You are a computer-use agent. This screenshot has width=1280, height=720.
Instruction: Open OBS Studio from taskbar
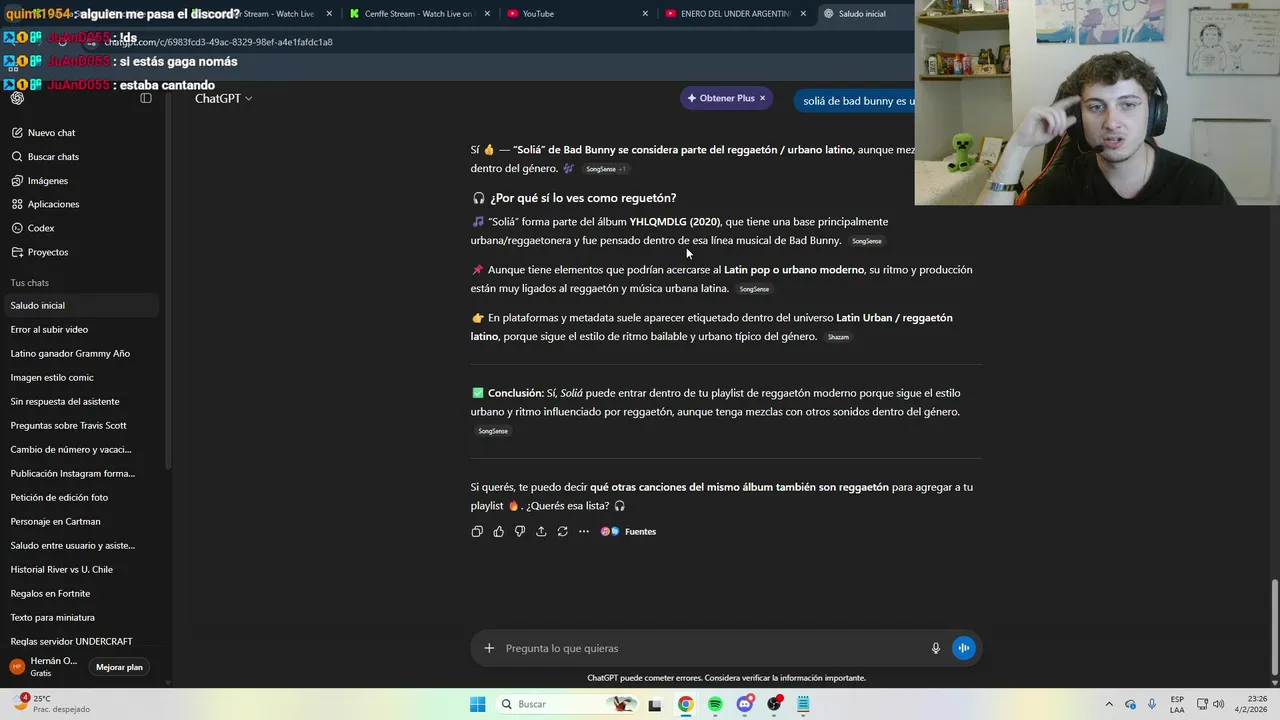click(x=774, y=704)
